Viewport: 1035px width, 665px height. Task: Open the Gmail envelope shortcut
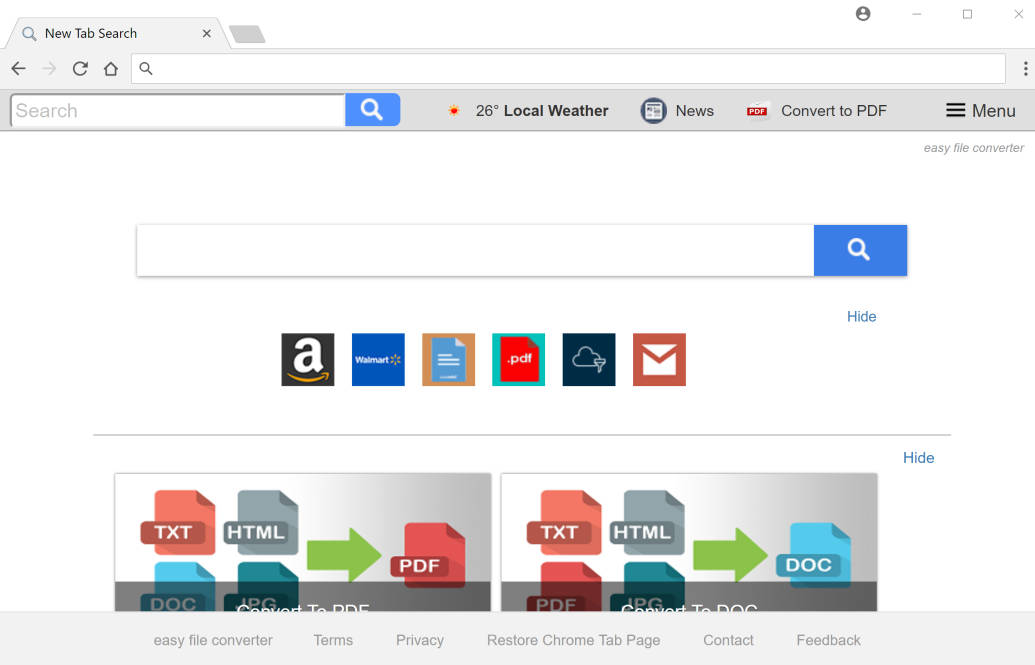pyautogui.click(x=659, y=359)
